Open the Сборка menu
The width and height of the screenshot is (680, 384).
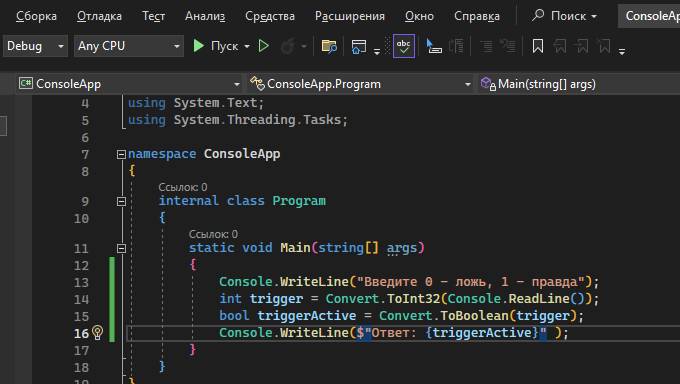(x=36, y=16)
